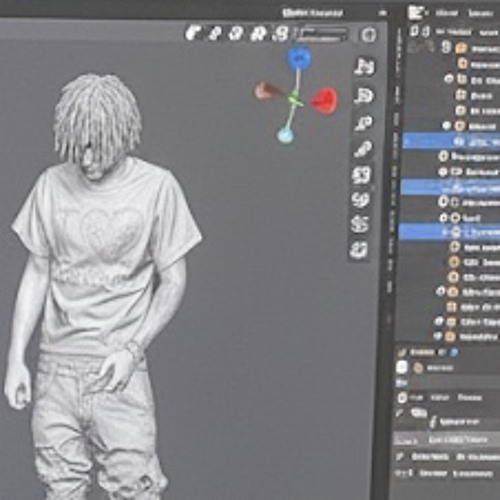
Task: Select the first blue highlighted outliner row
Action: (x=451, y=141)
